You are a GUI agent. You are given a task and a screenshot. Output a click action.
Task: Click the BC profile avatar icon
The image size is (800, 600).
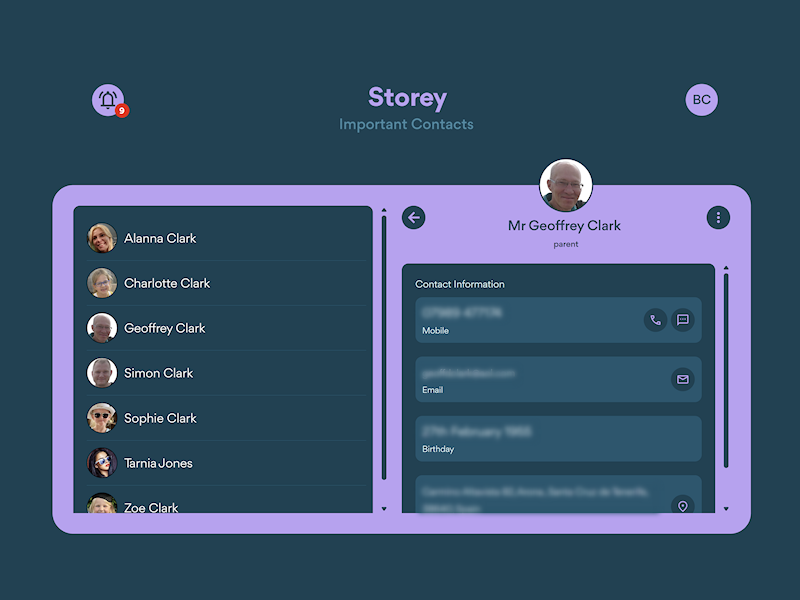pos(701,99)
